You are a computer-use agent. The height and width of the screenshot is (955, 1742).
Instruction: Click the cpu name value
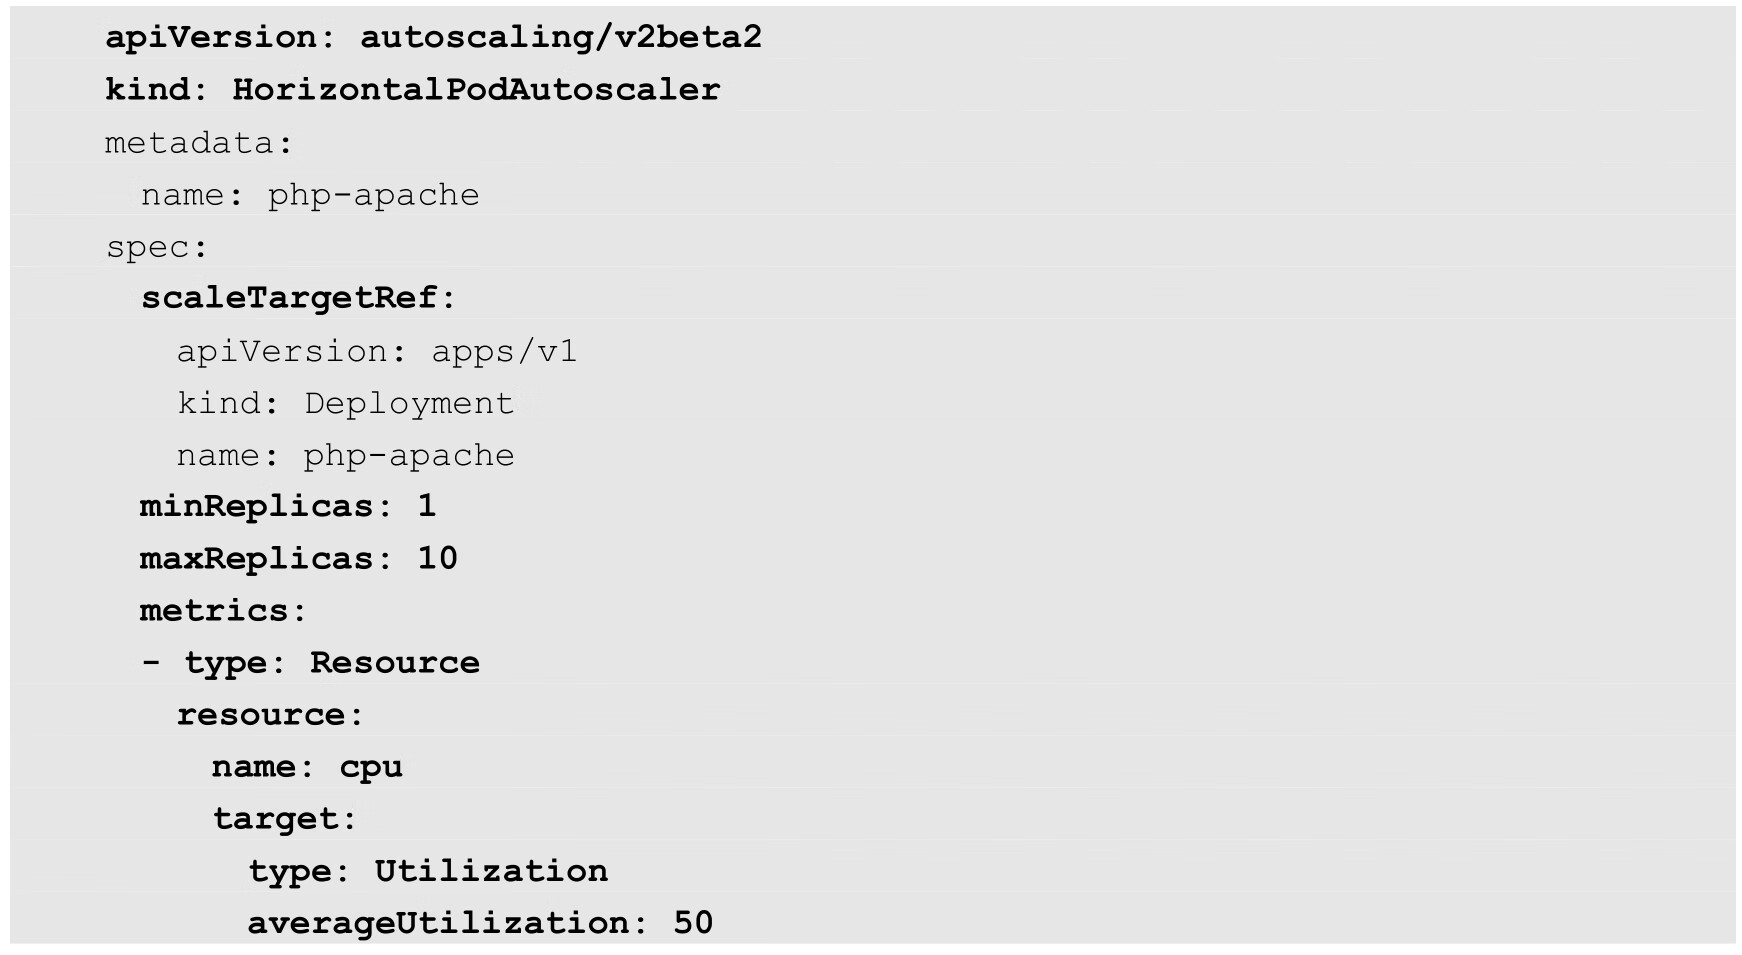[x=371, y=767]
